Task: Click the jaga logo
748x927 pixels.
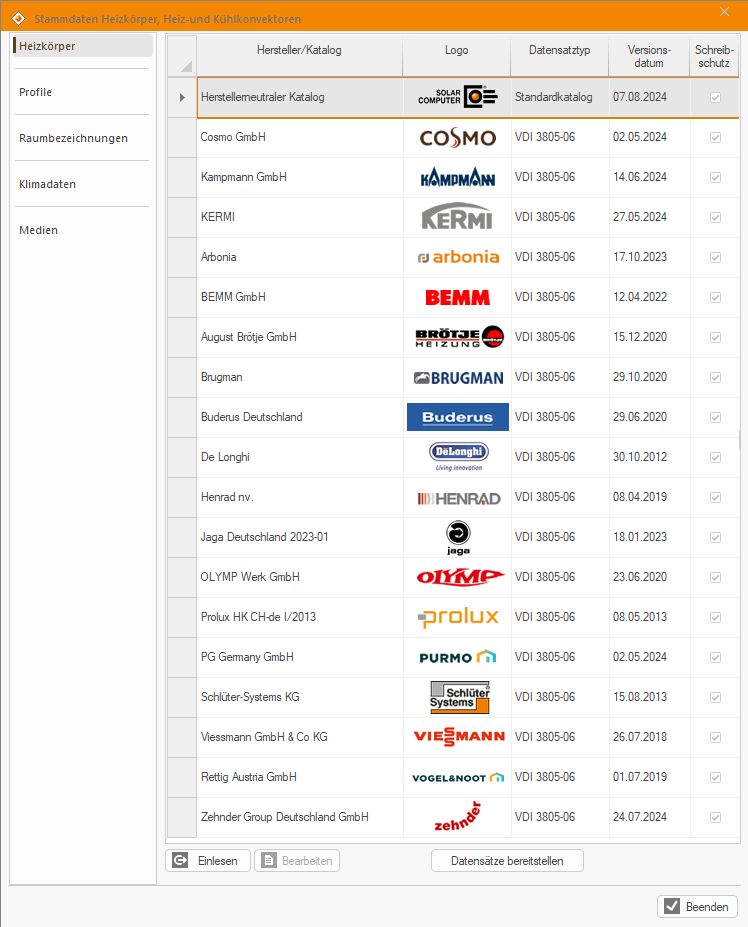Action: click(458, 537)
